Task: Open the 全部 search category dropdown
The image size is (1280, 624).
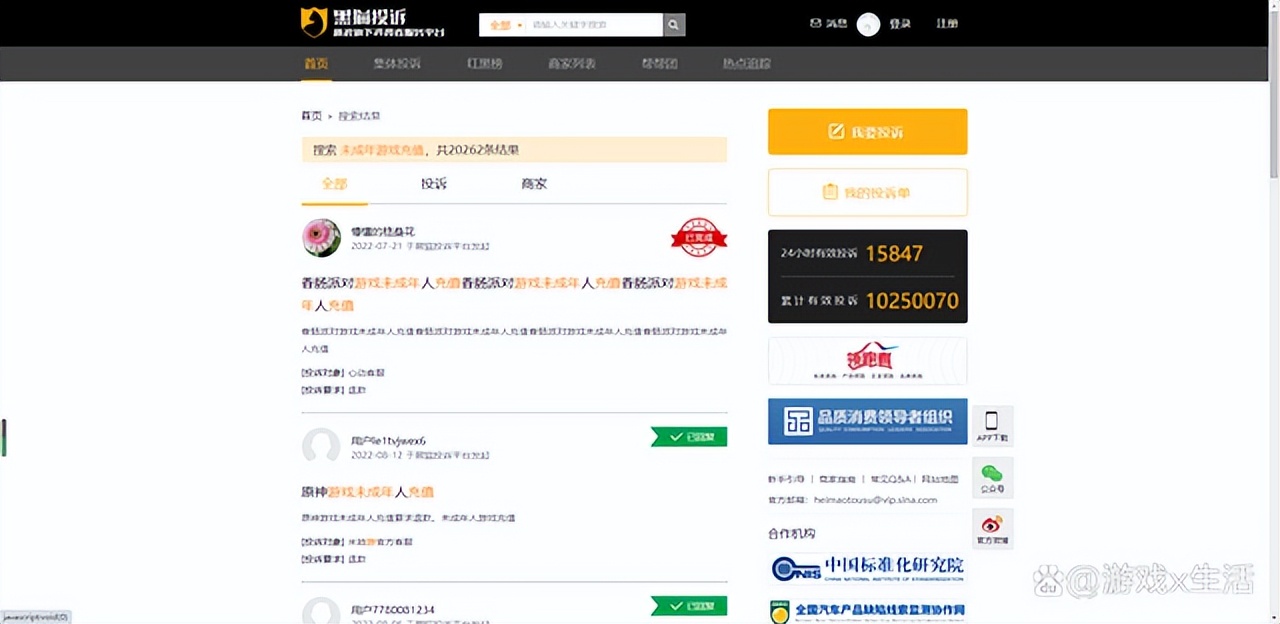Action: click(x=500, y=24)
